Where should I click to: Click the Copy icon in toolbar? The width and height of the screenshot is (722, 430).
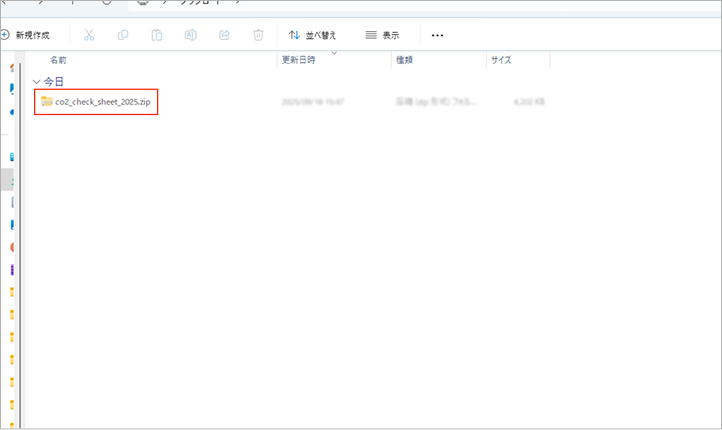point(123,35)
